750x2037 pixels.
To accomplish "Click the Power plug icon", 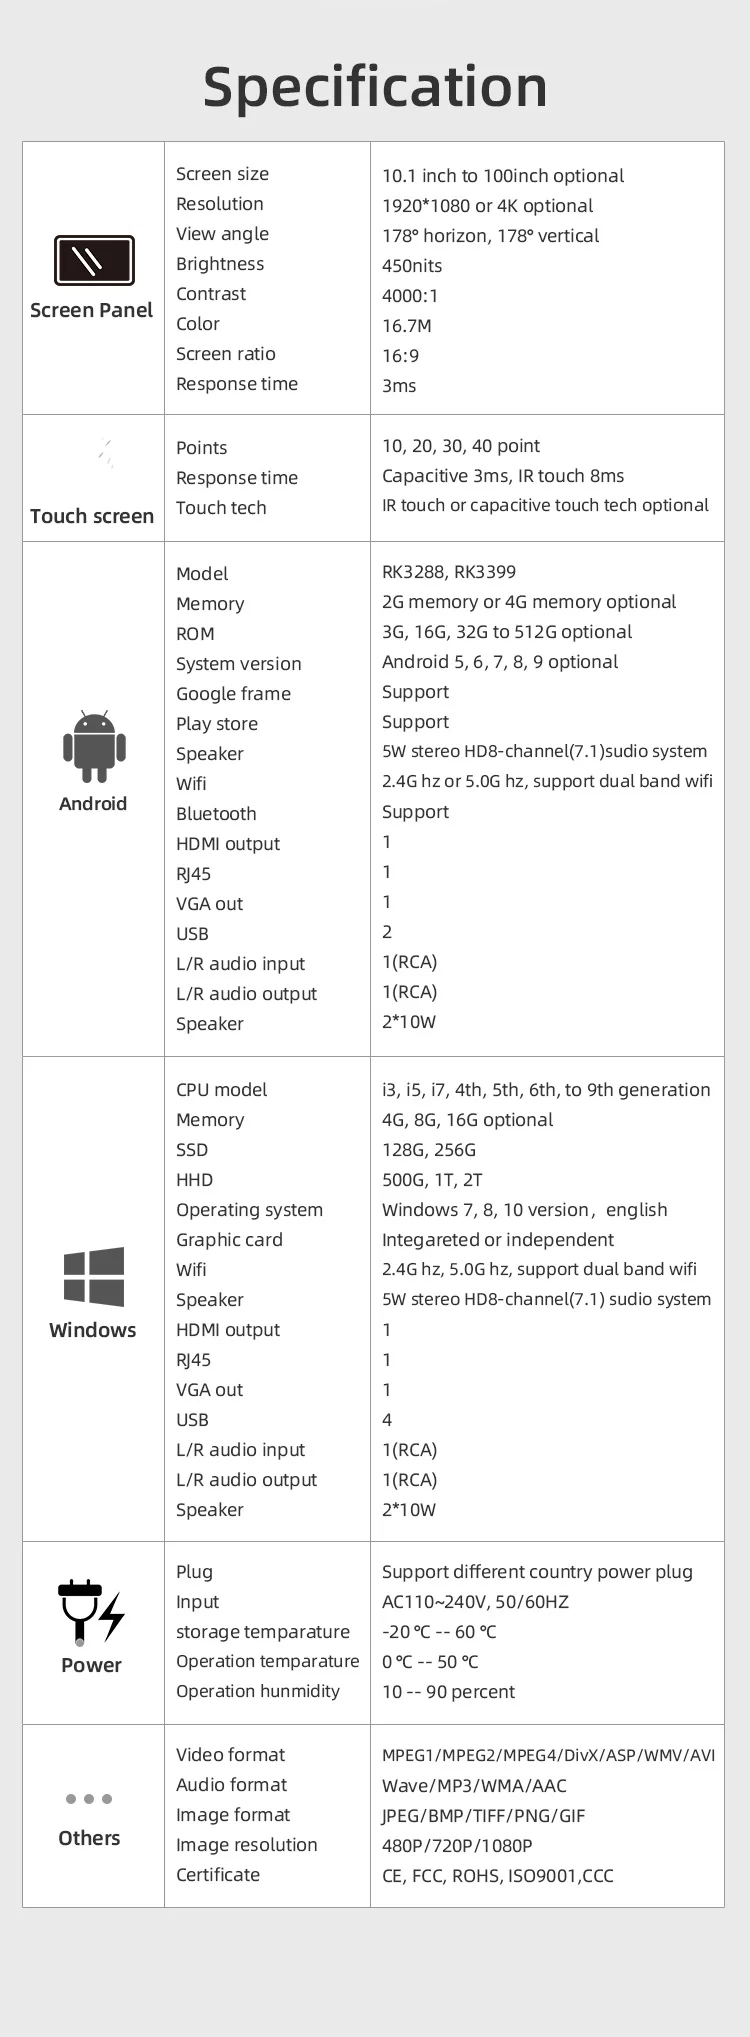I will pos(90,1612).
